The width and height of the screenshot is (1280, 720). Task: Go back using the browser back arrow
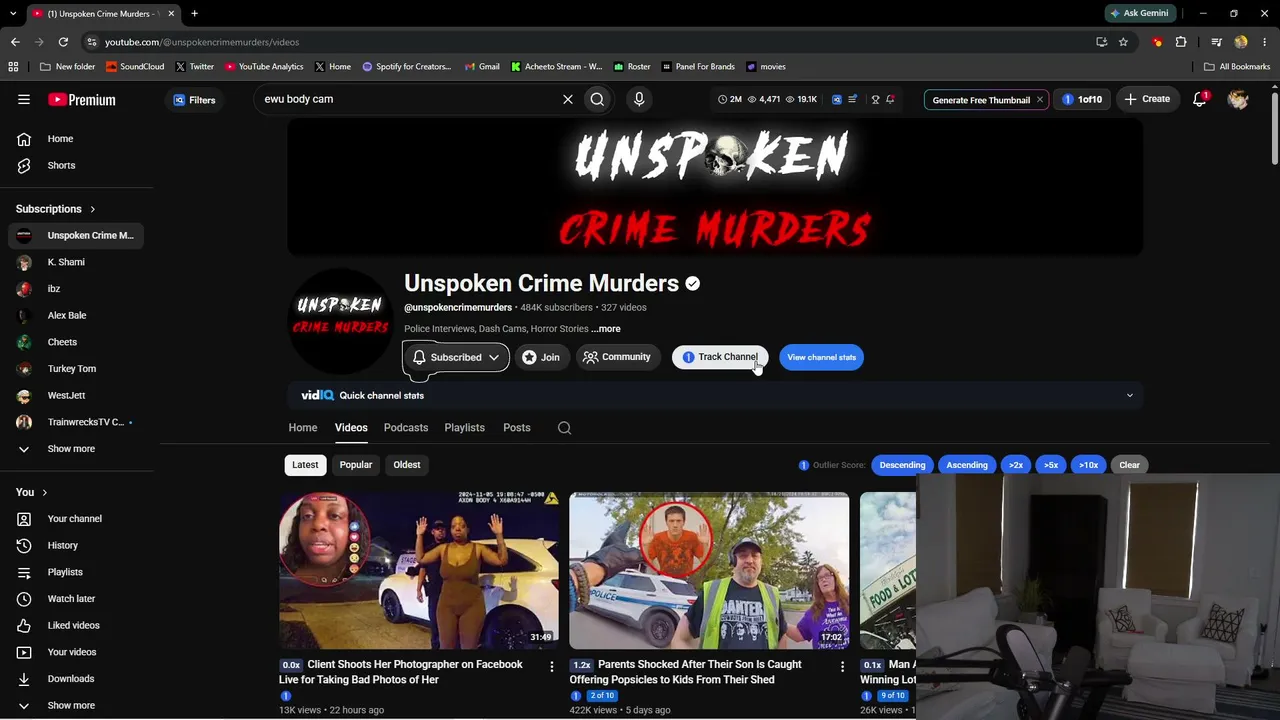click(15, 42)
